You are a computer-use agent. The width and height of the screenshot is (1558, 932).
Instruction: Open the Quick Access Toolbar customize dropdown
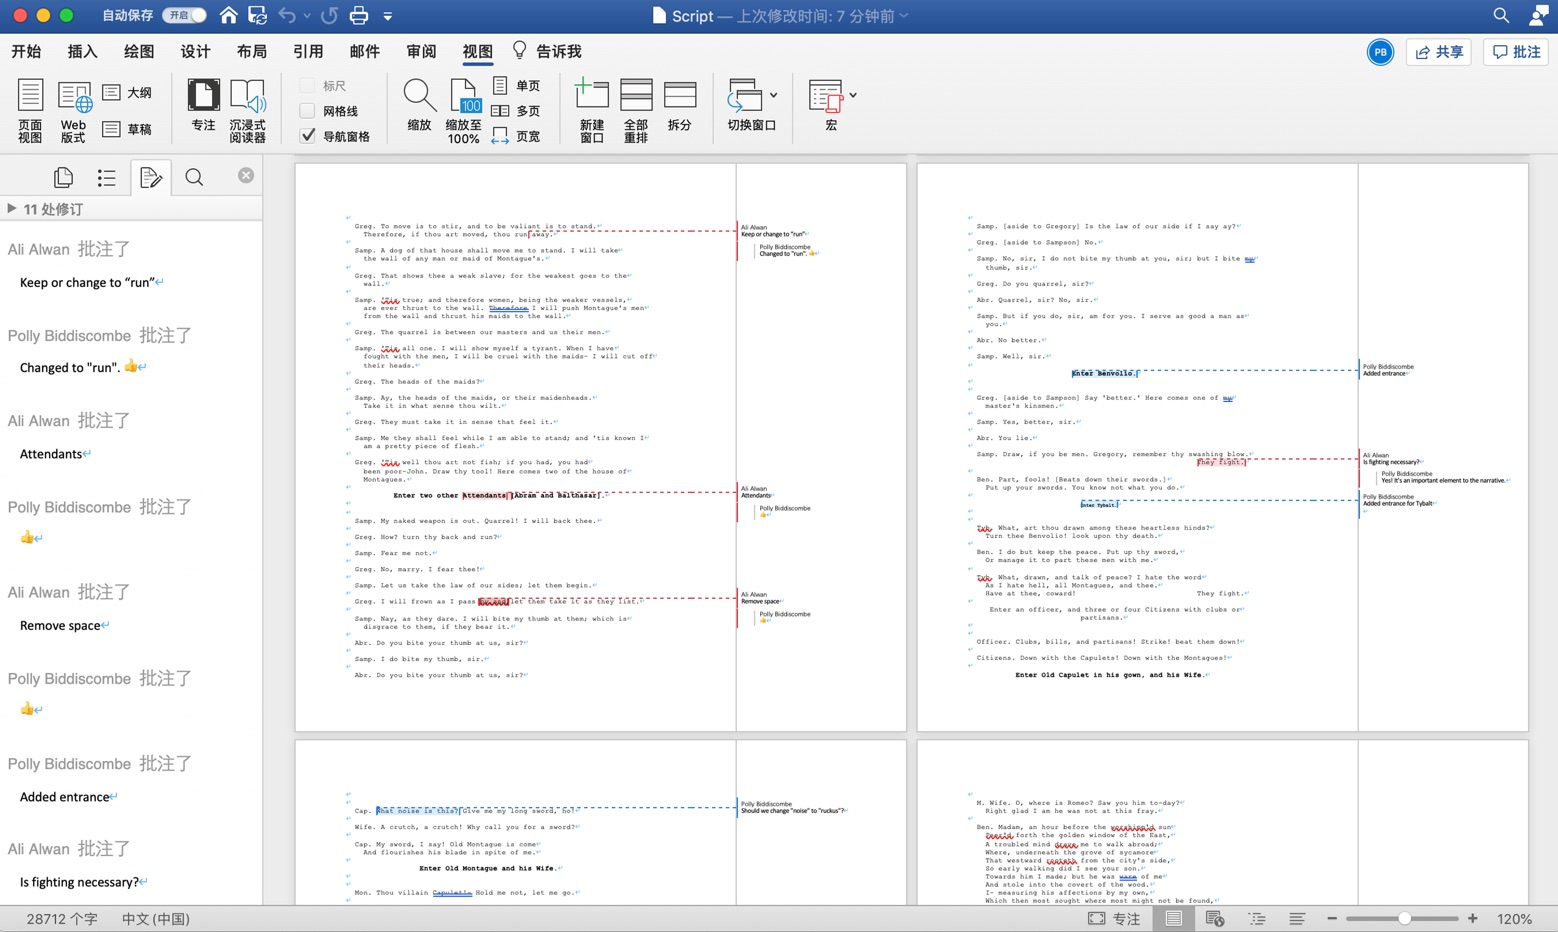388,16
